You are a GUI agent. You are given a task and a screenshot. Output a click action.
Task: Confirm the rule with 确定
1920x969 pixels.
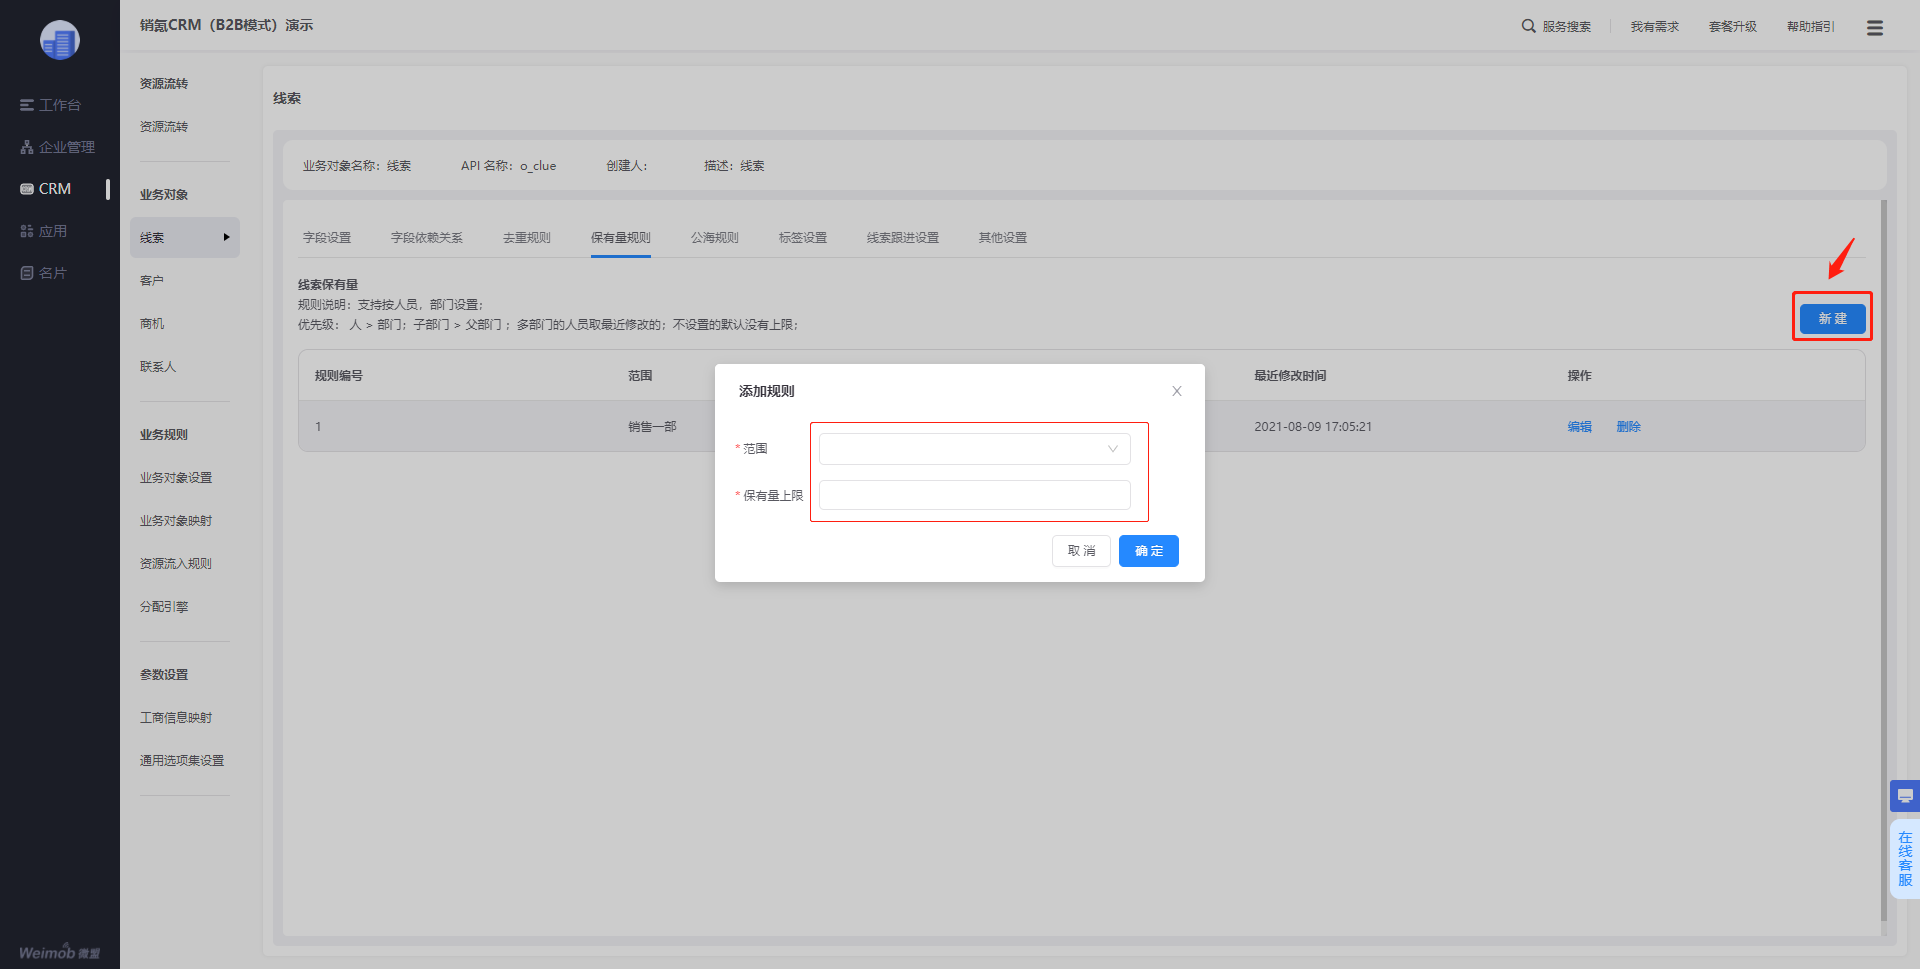1148,551
